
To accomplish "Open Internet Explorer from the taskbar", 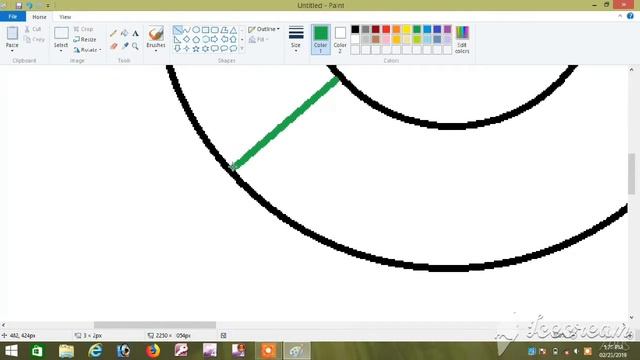I will (95, 351).
